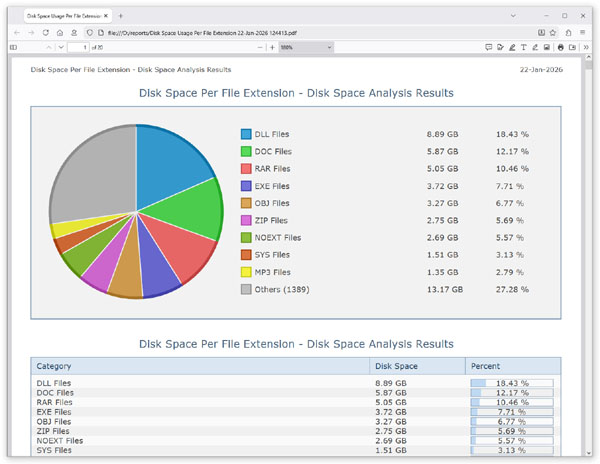Zoom in the PDF document
The height and width of the screenshot is (464, 600).
click(x=272, y=47)
